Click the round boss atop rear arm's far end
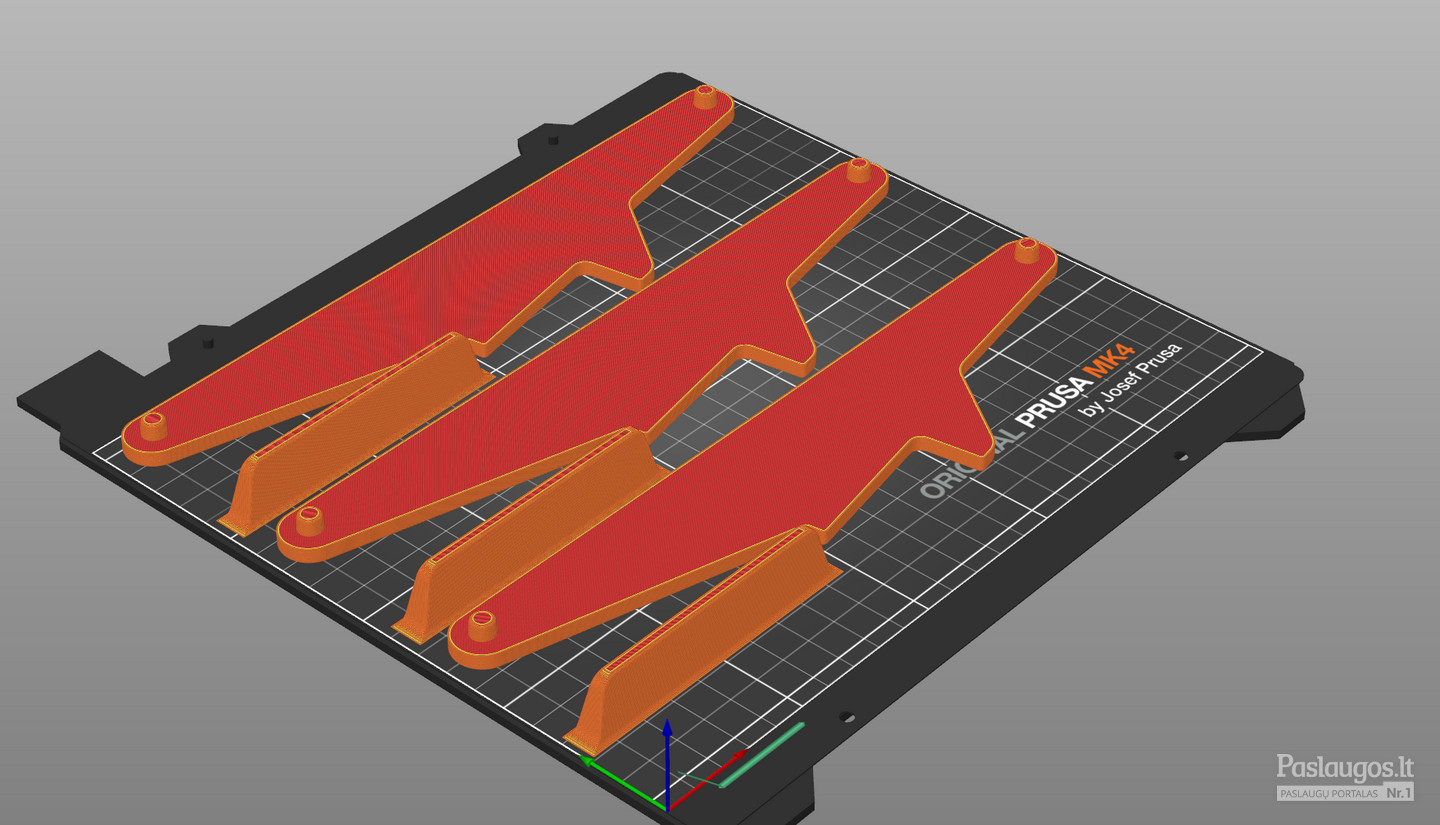This screenshot has width=1440, height=825. click(x=706, y=98)
